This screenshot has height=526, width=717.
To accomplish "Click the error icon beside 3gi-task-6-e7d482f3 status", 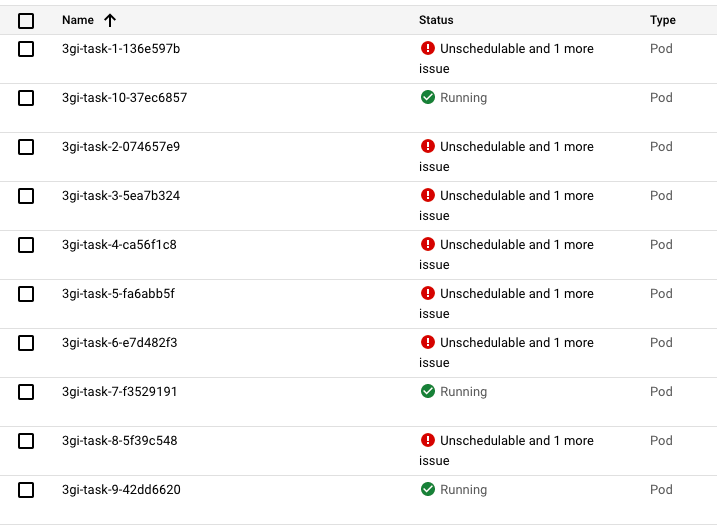I will coord(428,342).
